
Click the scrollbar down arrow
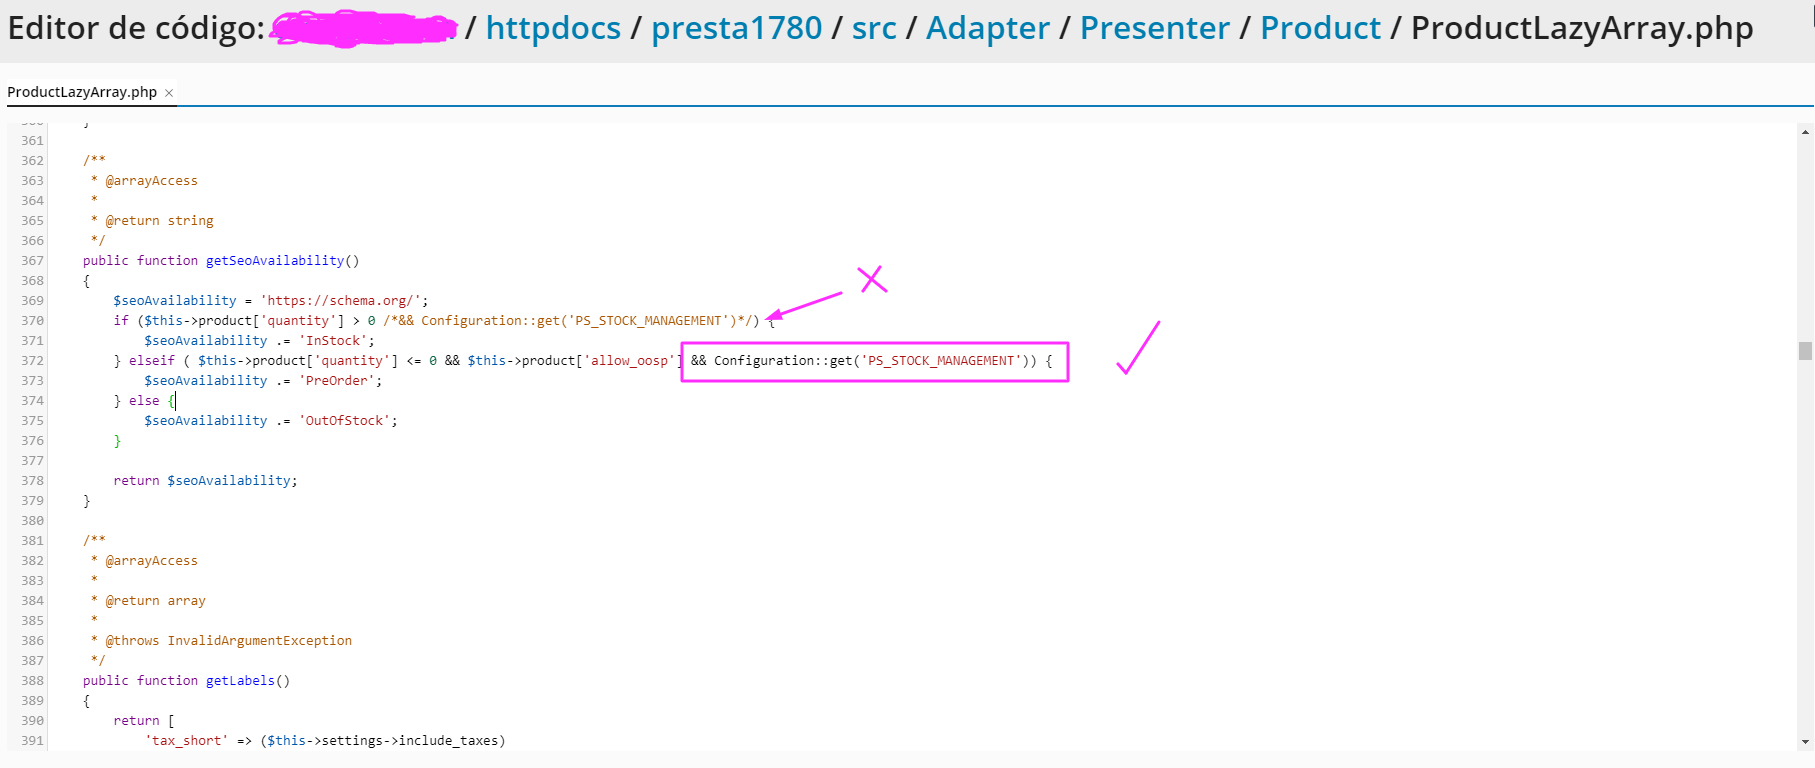pos(1805,742)
